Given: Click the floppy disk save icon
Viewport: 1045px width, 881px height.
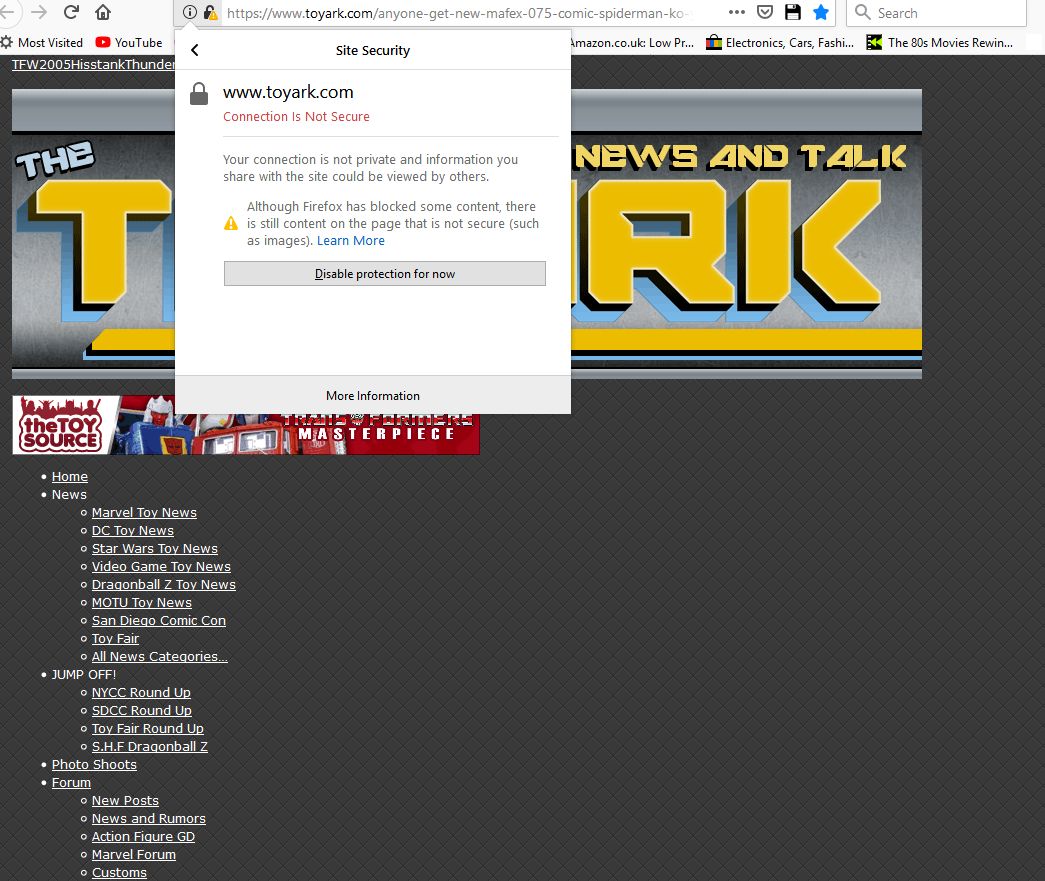Looking at the screenshot, I should pyautogui.click(x=793, y=13).
